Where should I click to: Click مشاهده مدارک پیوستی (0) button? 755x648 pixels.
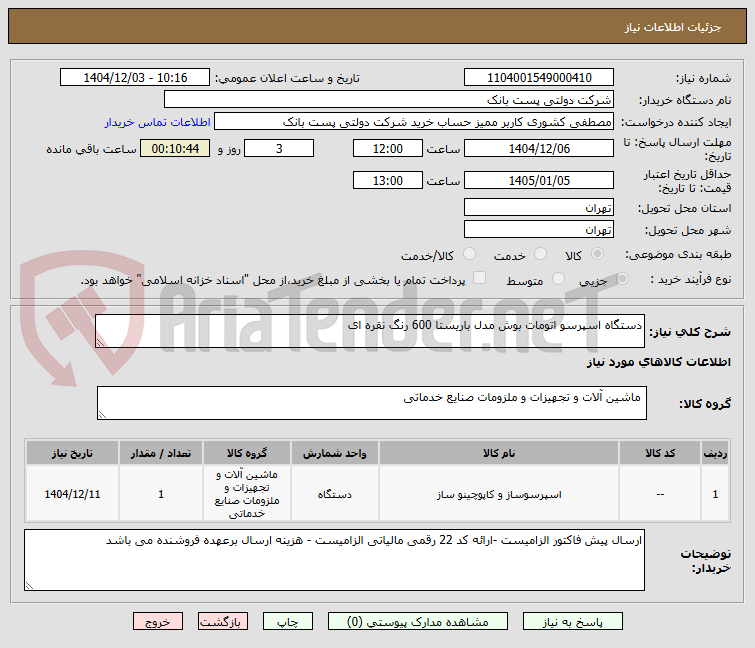[417, 622]
